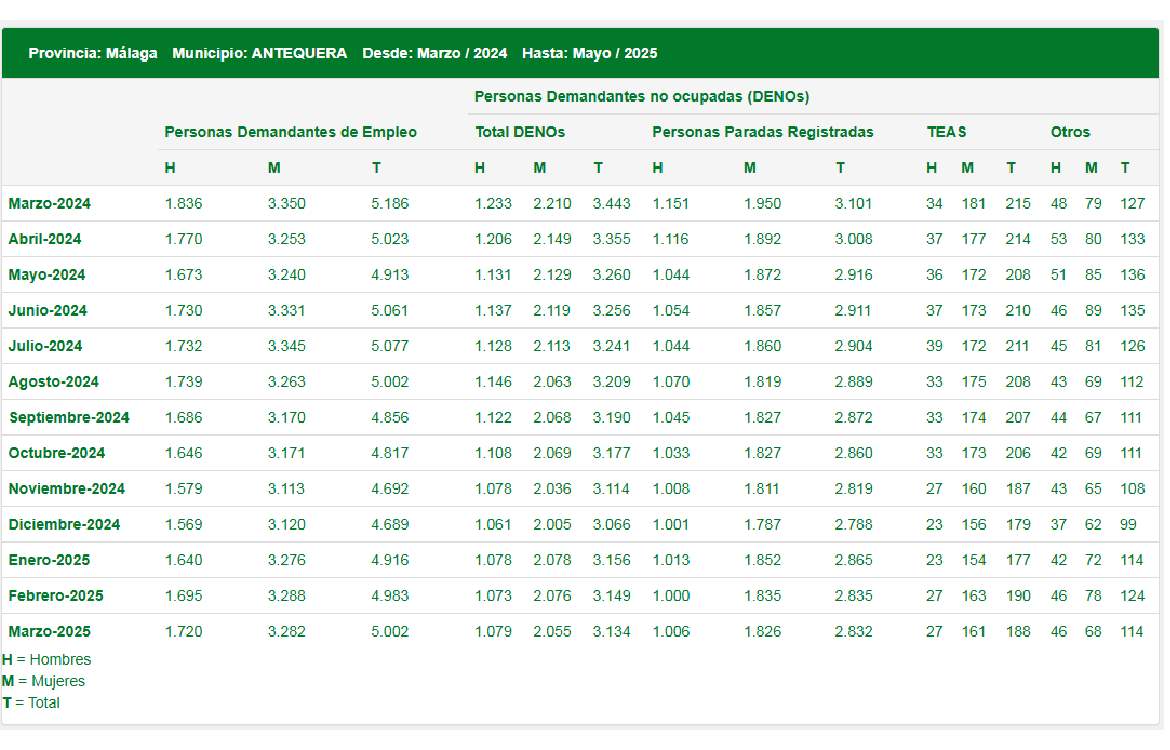Viewport: 1170px width, 750px height.
Task: Select Otros total 124 in Febrero-2025 row
Action: tap(1132, 596)
